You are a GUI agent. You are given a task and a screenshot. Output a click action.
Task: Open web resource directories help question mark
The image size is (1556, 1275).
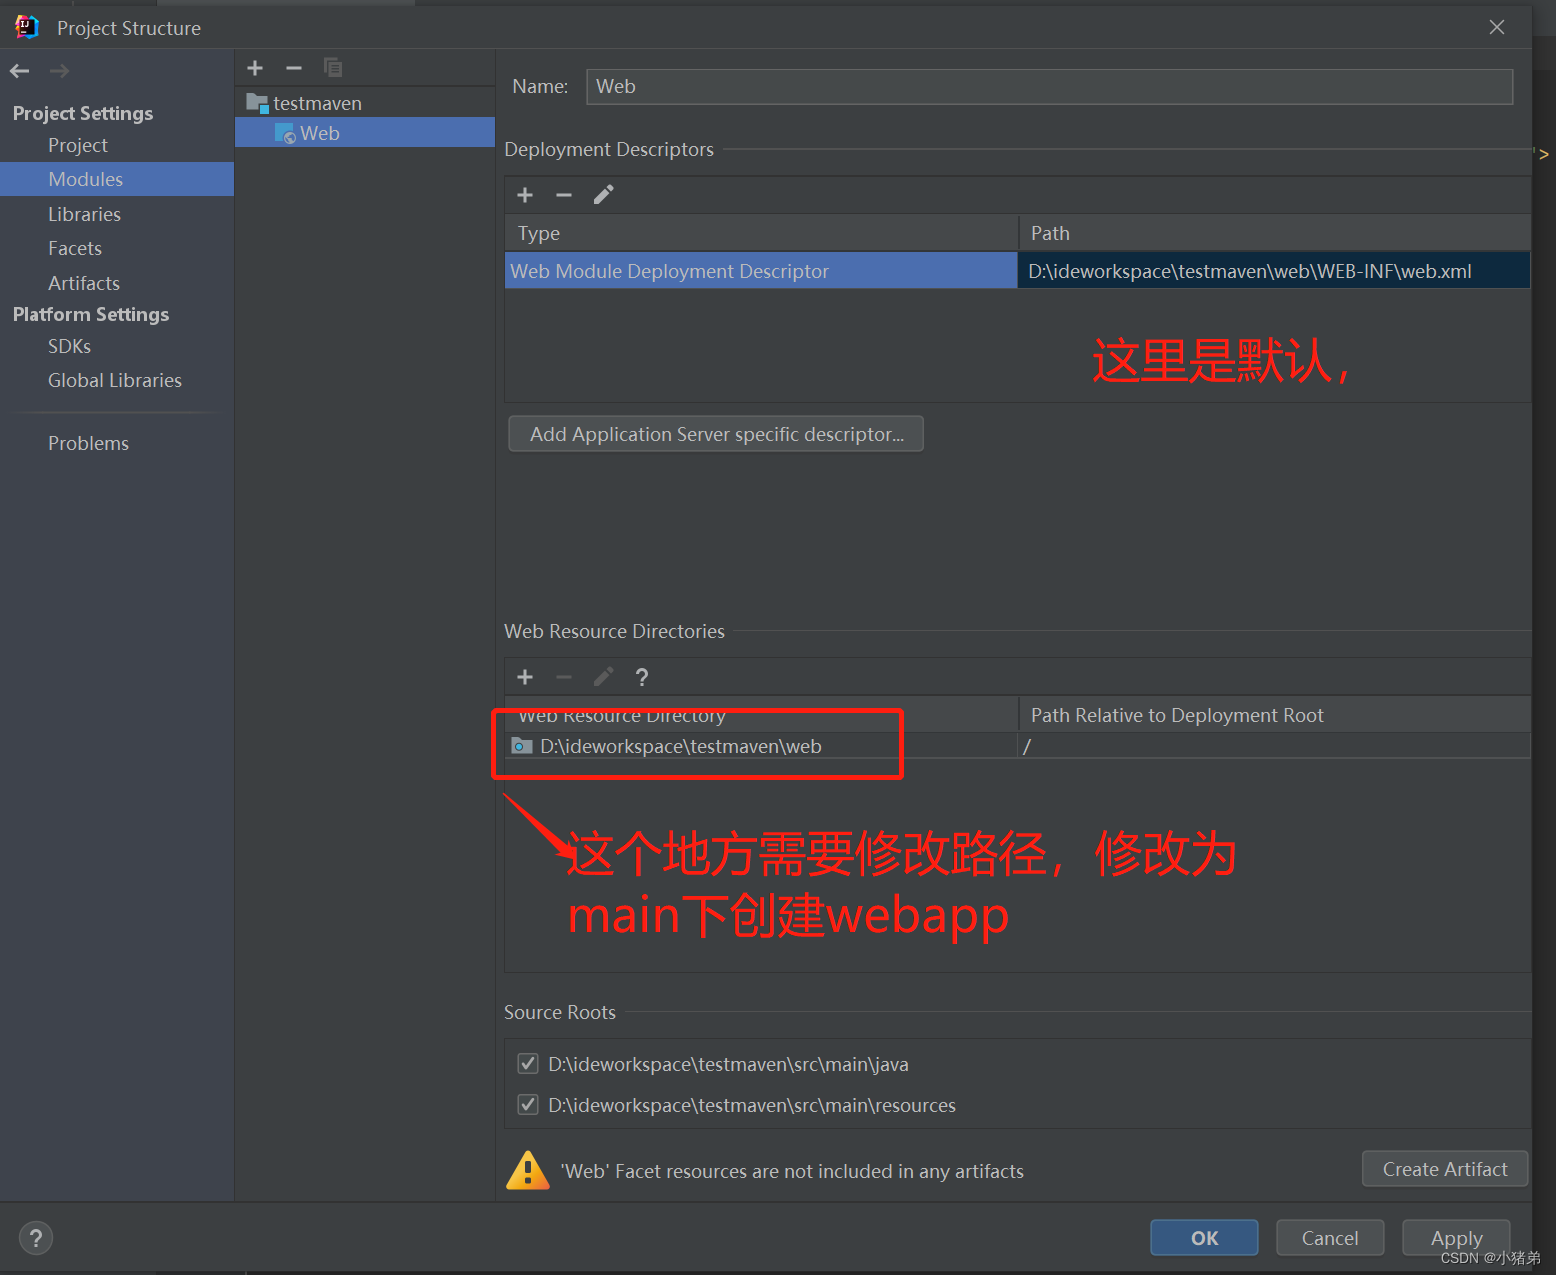coord(642,677)
